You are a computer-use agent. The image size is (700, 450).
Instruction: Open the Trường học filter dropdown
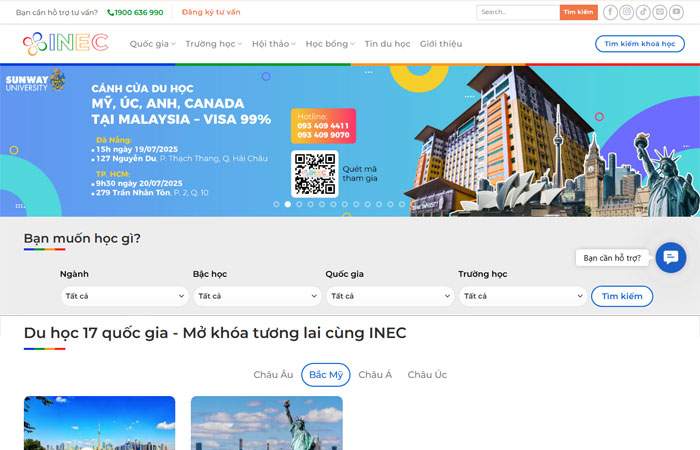[523, 296]
